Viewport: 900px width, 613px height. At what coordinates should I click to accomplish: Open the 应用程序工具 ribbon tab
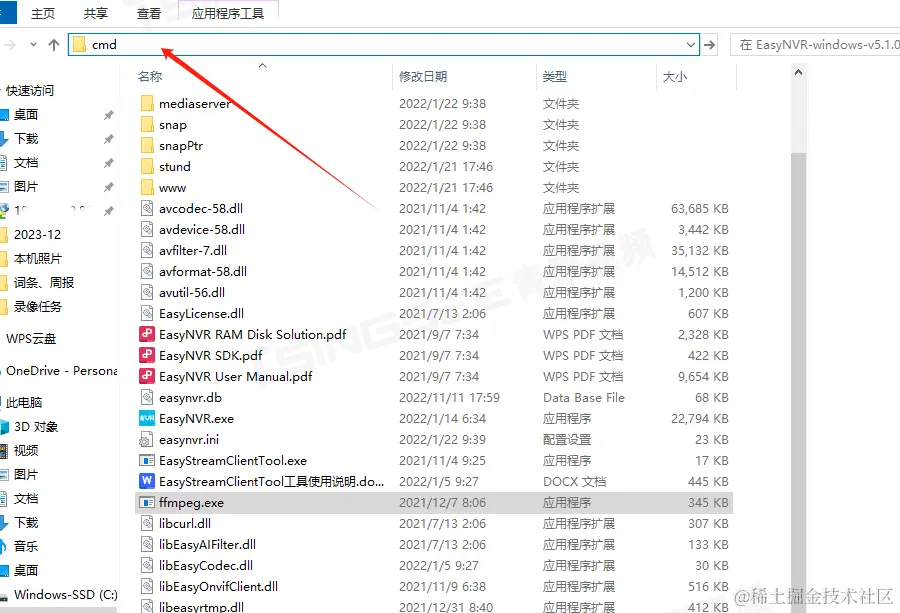click(x=228, y=13)
